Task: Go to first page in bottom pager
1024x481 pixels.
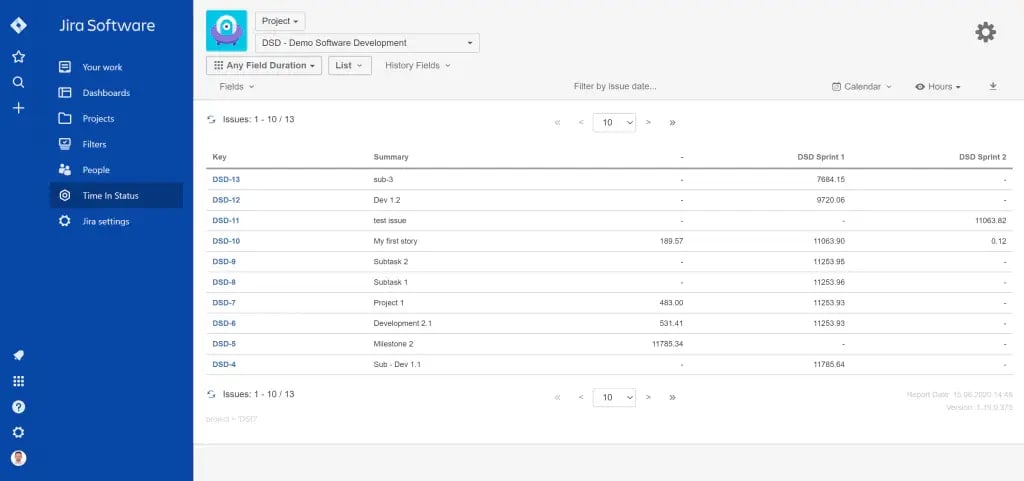Action: point(557,397)
